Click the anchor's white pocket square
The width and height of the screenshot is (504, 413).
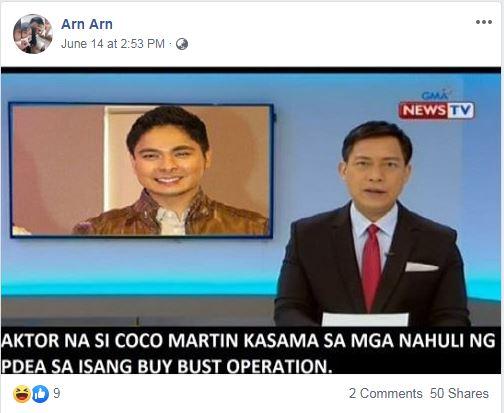(x=421, y=267)
